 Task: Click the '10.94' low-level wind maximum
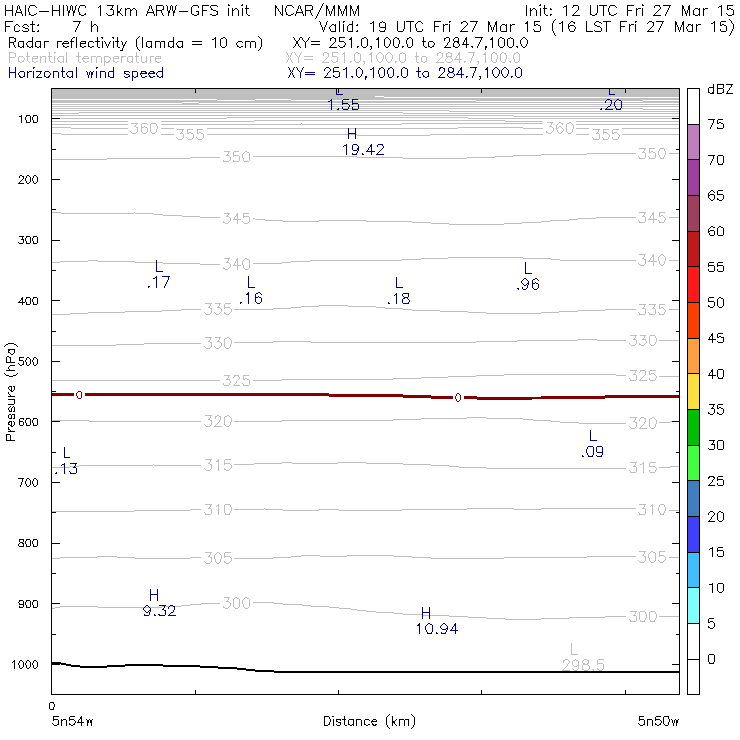coord(437,629)
